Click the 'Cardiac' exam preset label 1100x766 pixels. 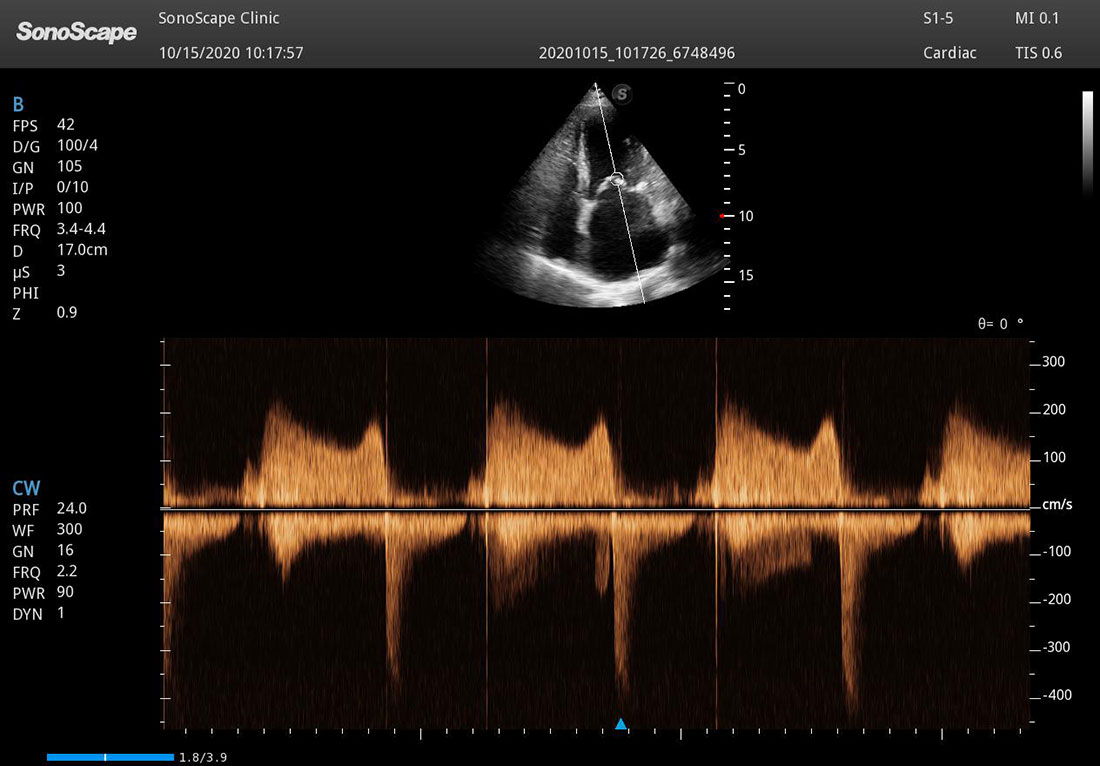click(950, 53)
